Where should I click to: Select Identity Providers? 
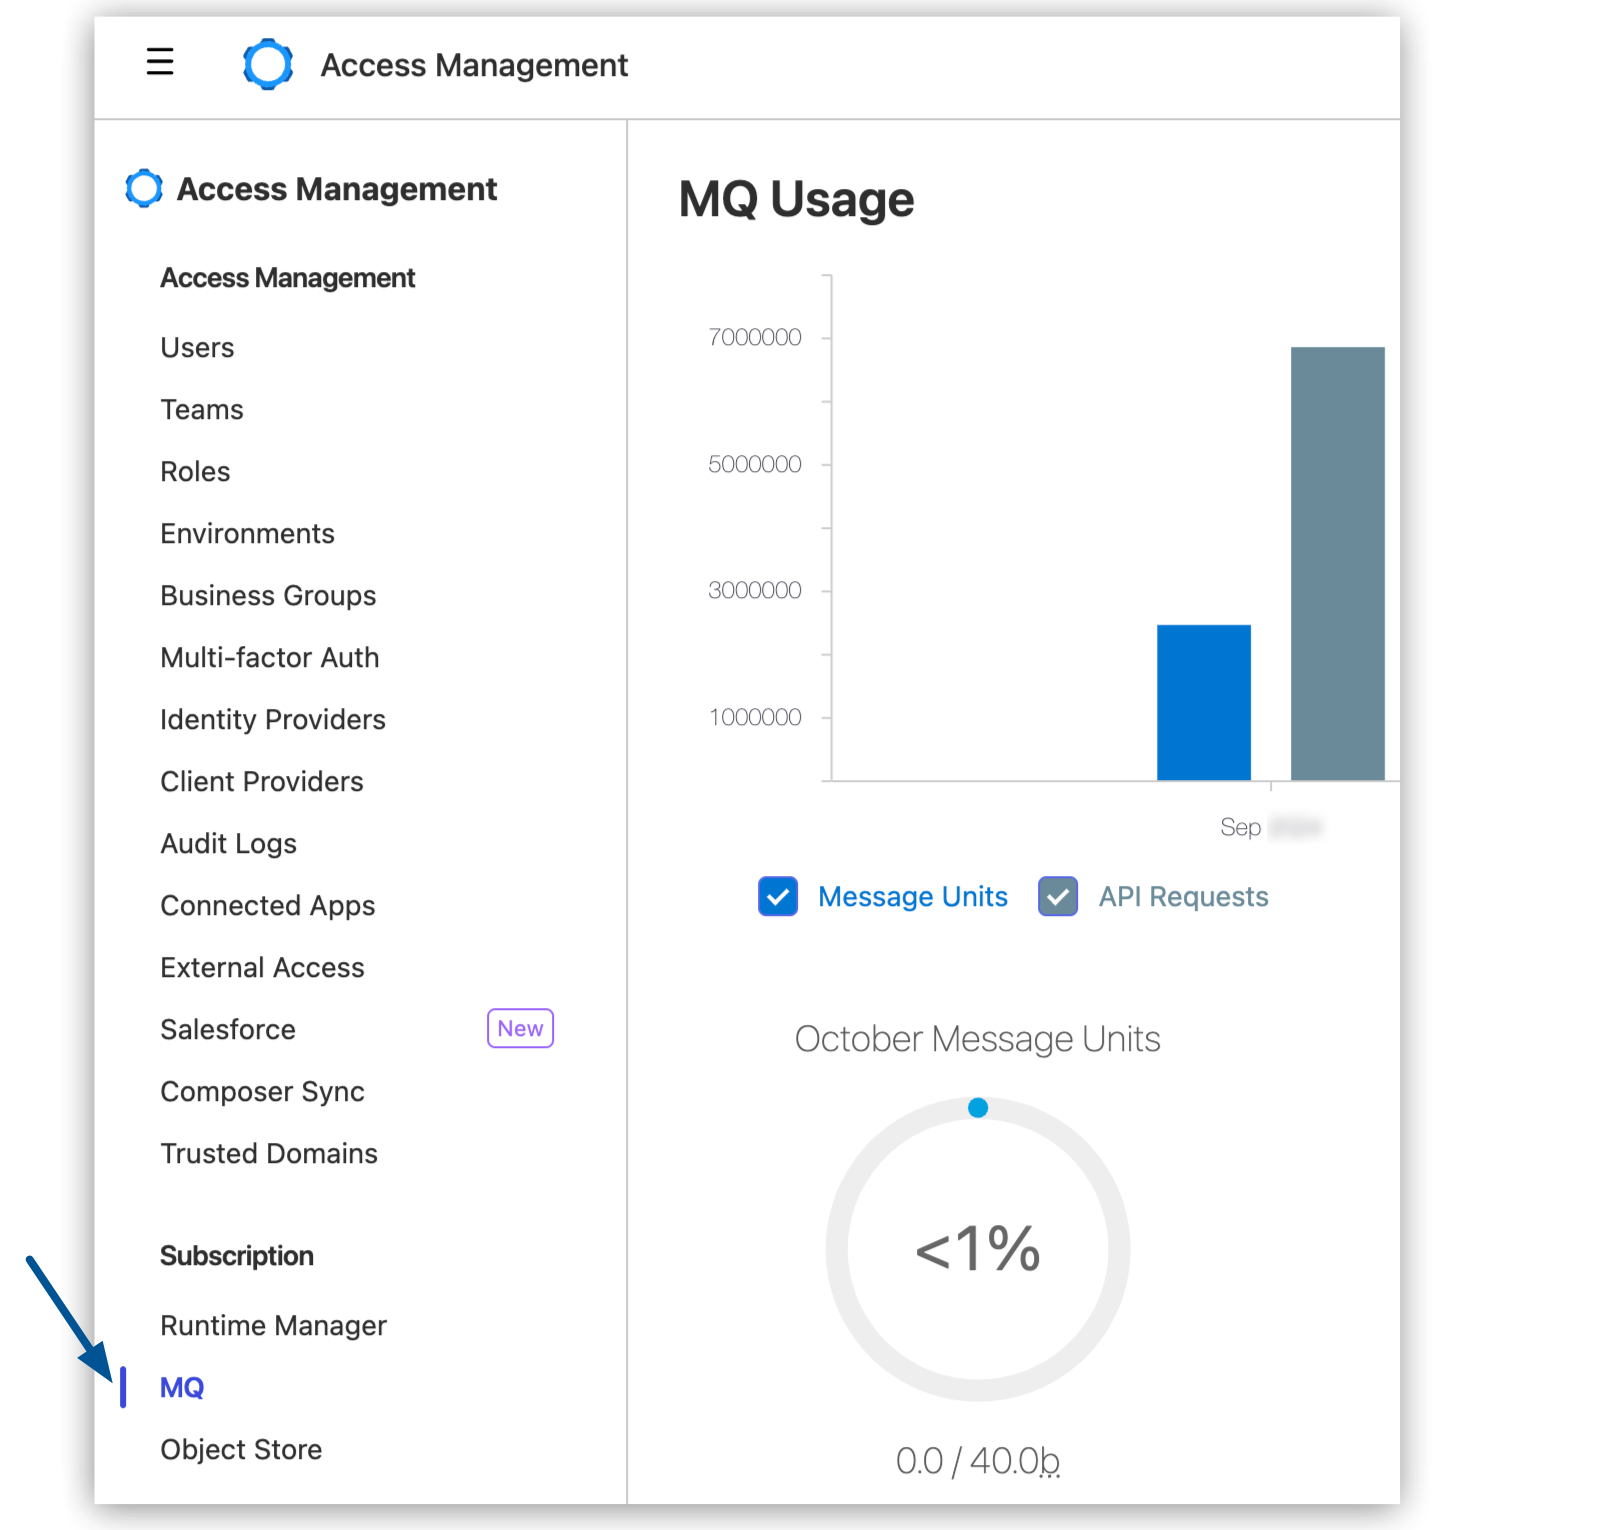coord(272,719)
